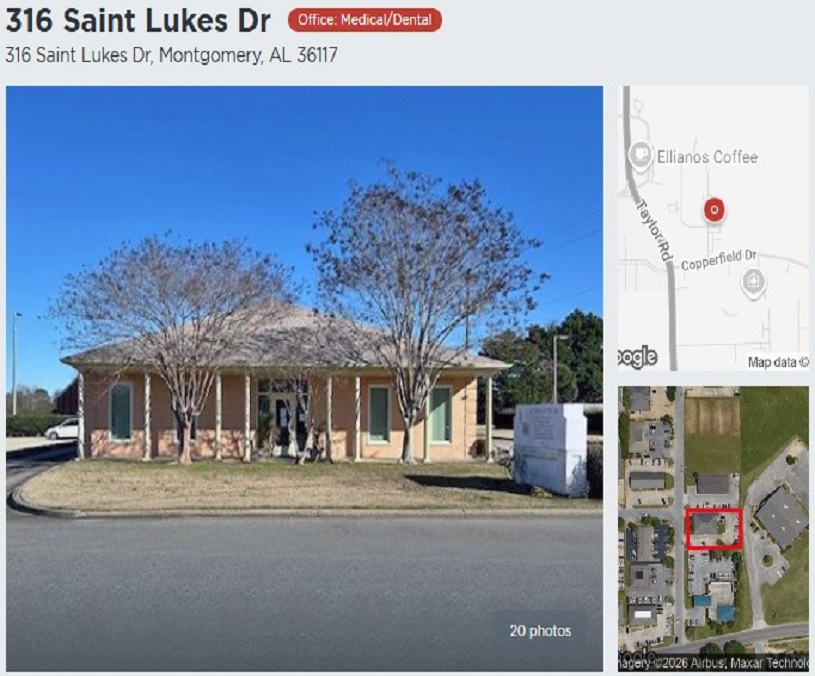Click the 316 Saint Lukes Dr heading
This screenshot has height=676, width=815.
(x=138, y=21)
